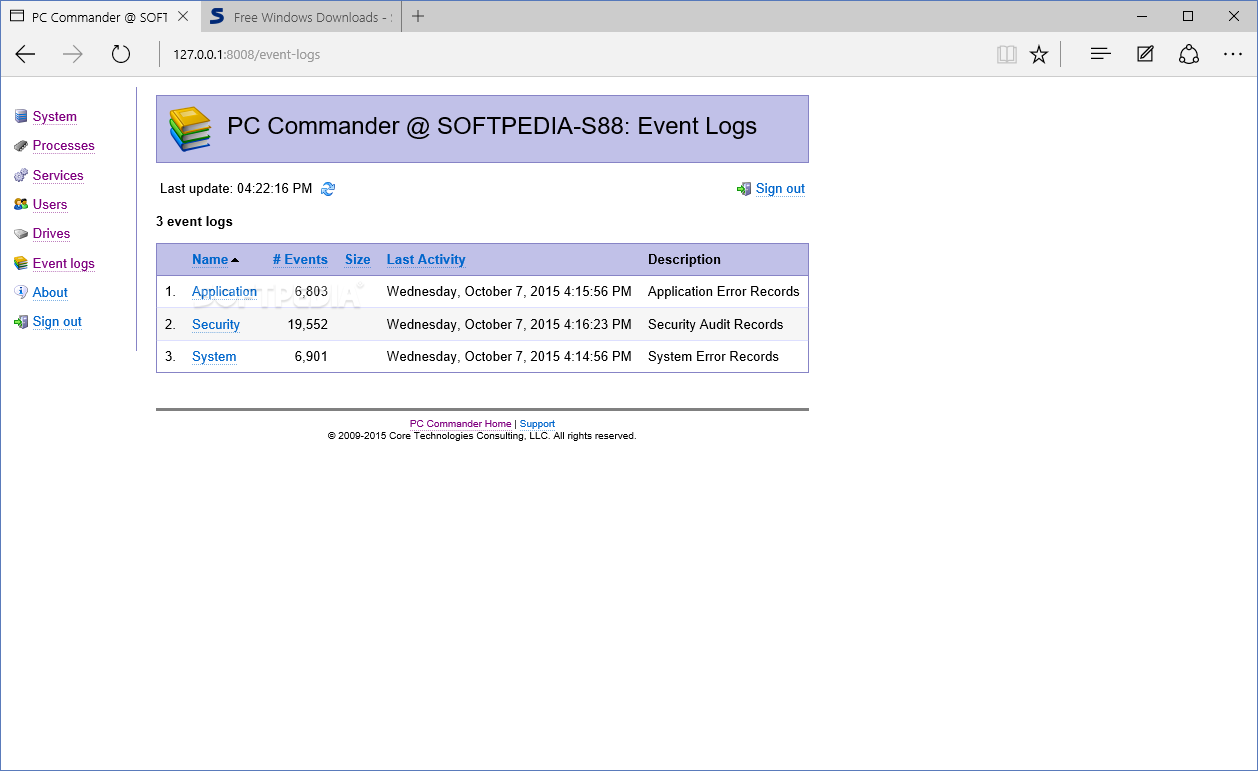This screenshot has height=771, width=1258.
Task: Close the browser window
Action: click(x=1234, y=16)
